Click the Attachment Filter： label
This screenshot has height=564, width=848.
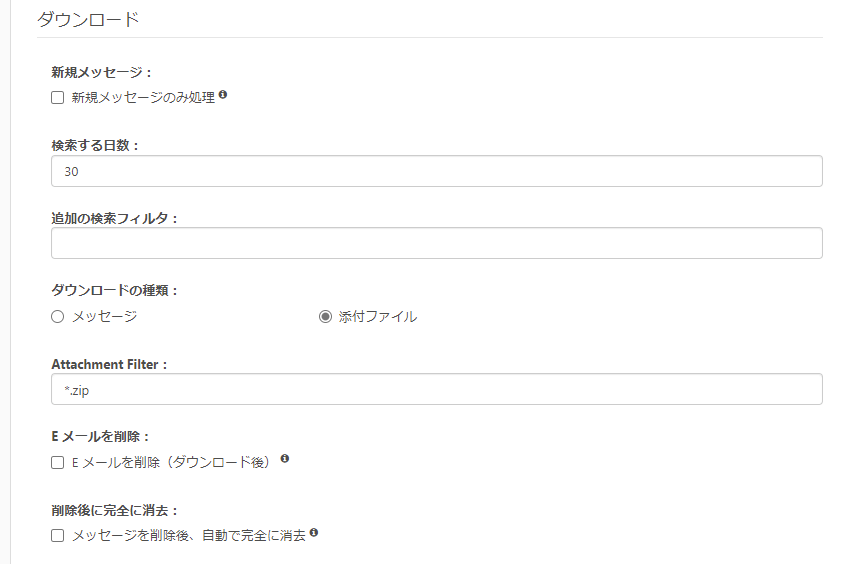coord(110,364)
